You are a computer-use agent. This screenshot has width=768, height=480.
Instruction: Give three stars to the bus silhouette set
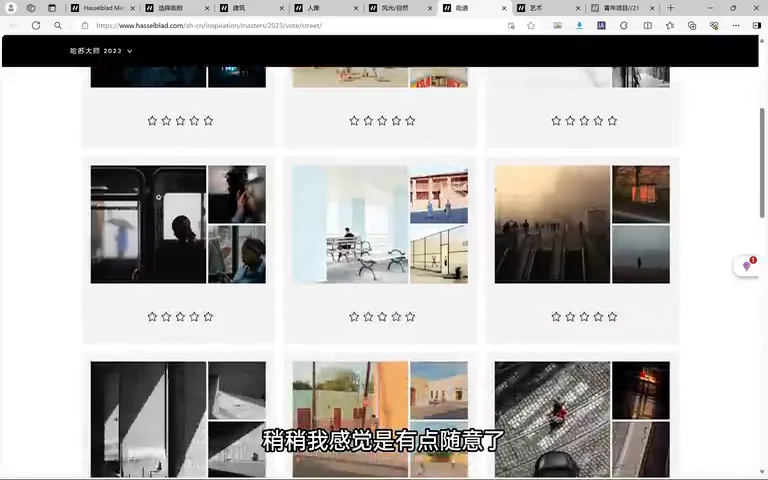pyautogui.click(x=180, y=317)
